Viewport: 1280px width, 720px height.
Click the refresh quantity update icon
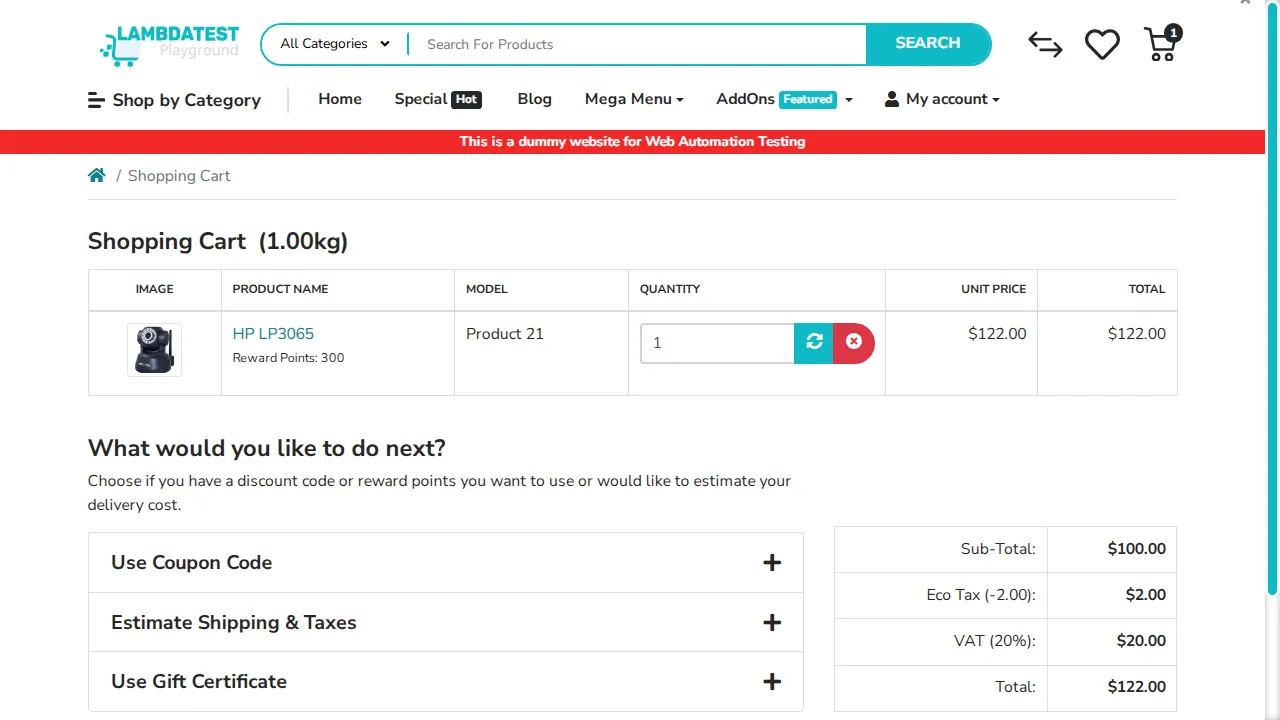pos(814,343)
